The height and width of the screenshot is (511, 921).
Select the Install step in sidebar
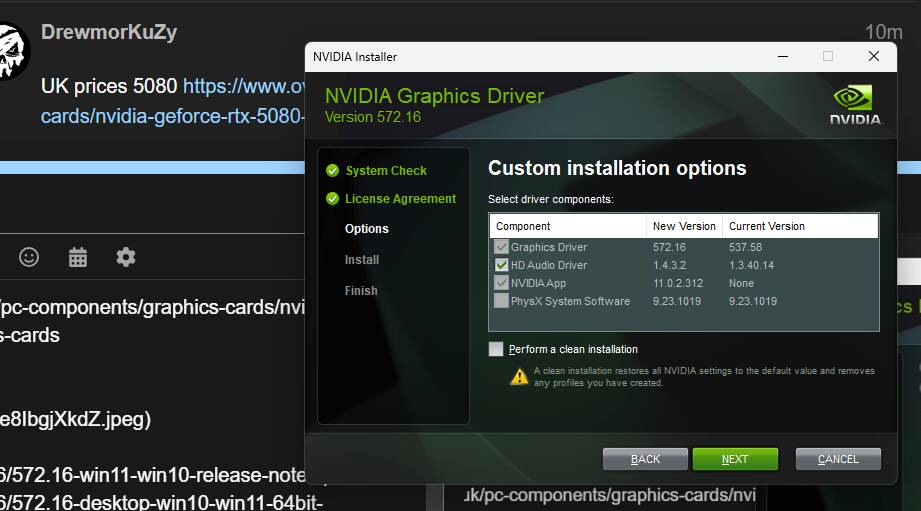(362, 260)
